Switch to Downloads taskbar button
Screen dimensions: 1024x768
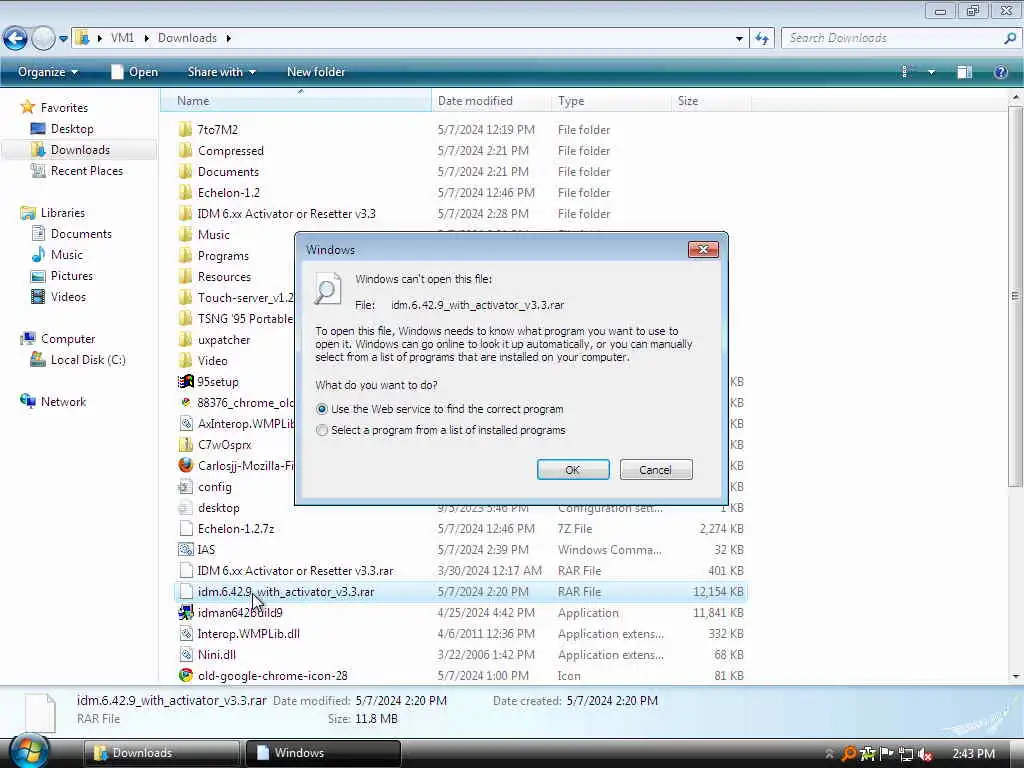pos(161,753)
